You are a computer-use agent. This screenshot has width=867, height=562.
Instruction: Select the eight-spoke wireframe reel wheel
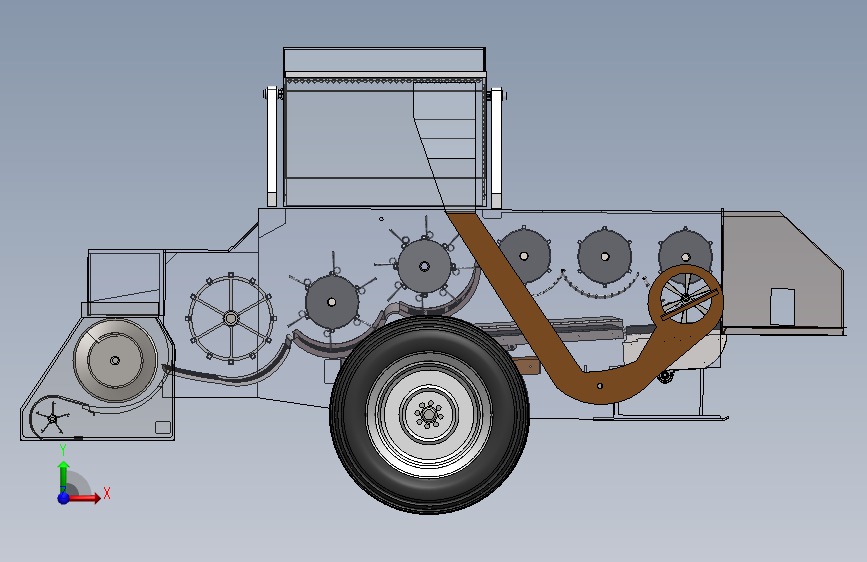[231, 318]
